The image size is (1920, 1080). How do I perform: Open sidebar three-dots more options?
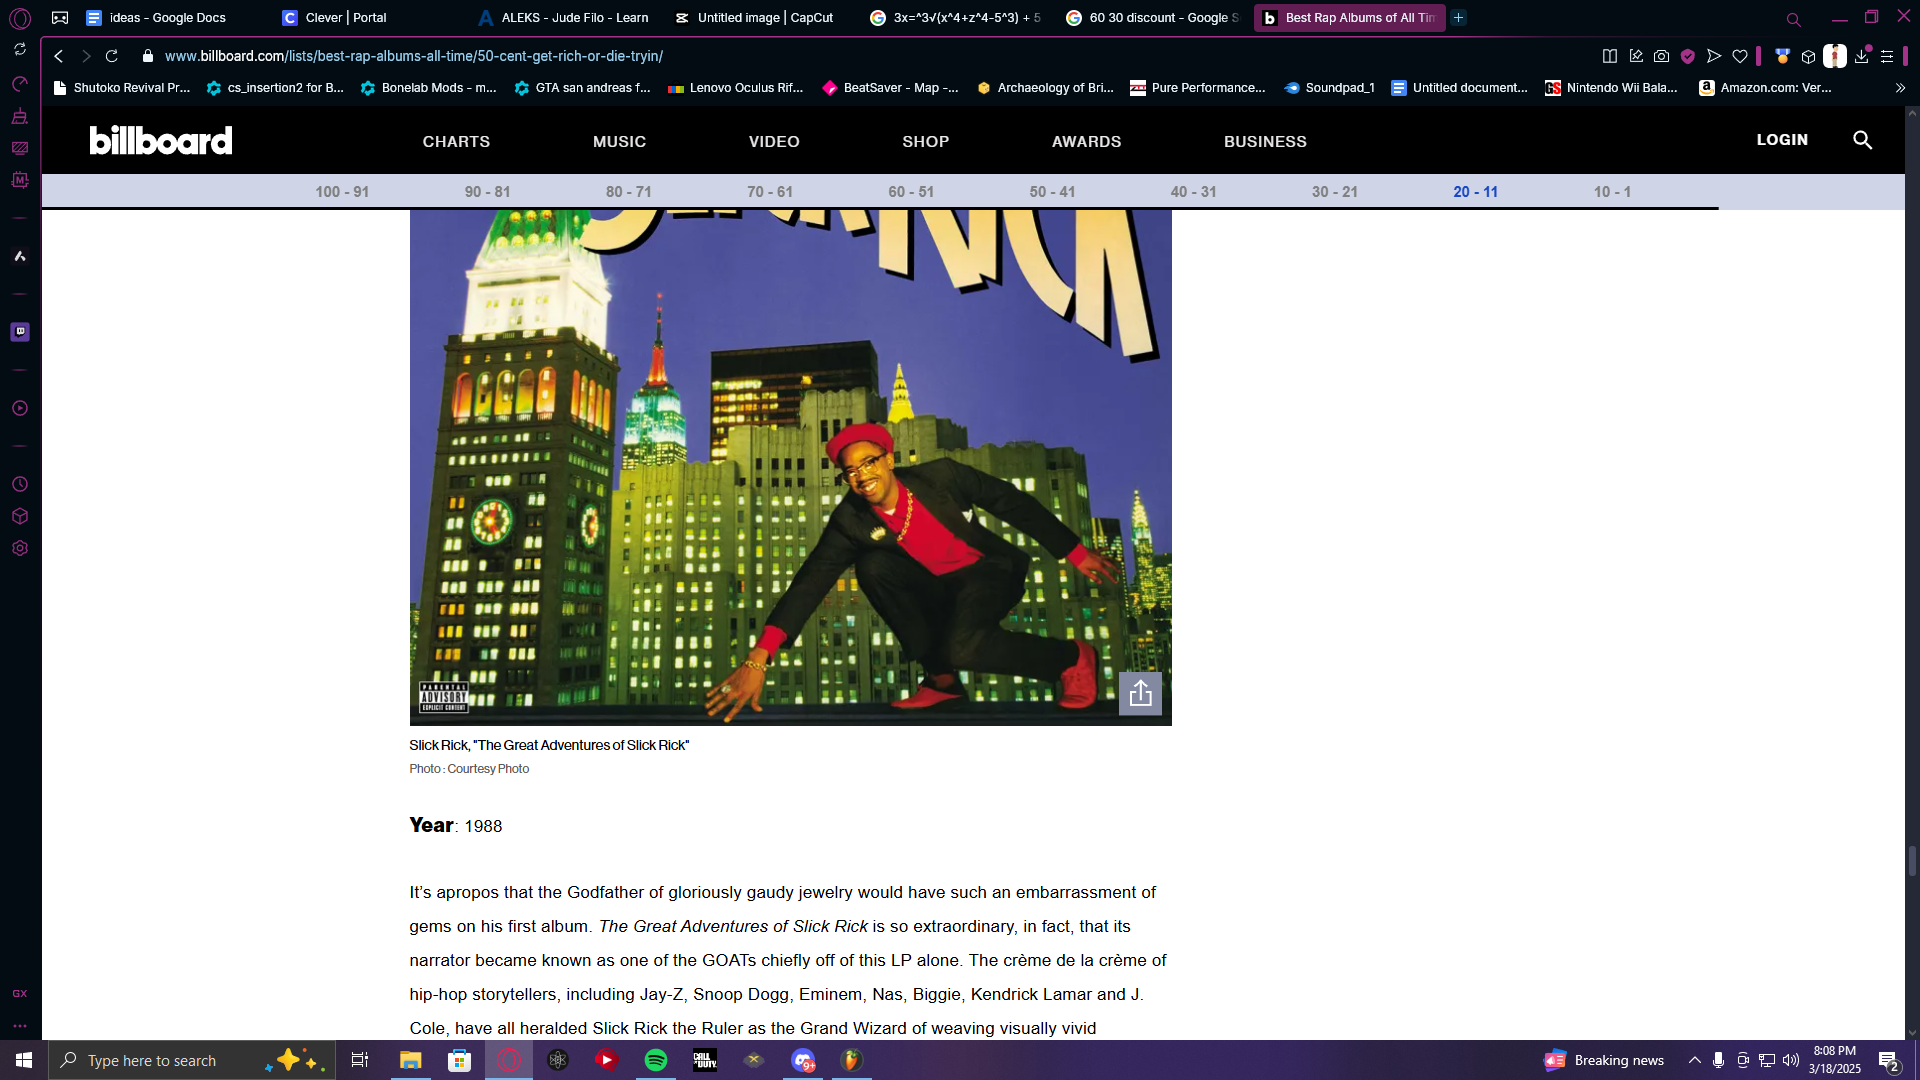click(x=20, y=1026)
